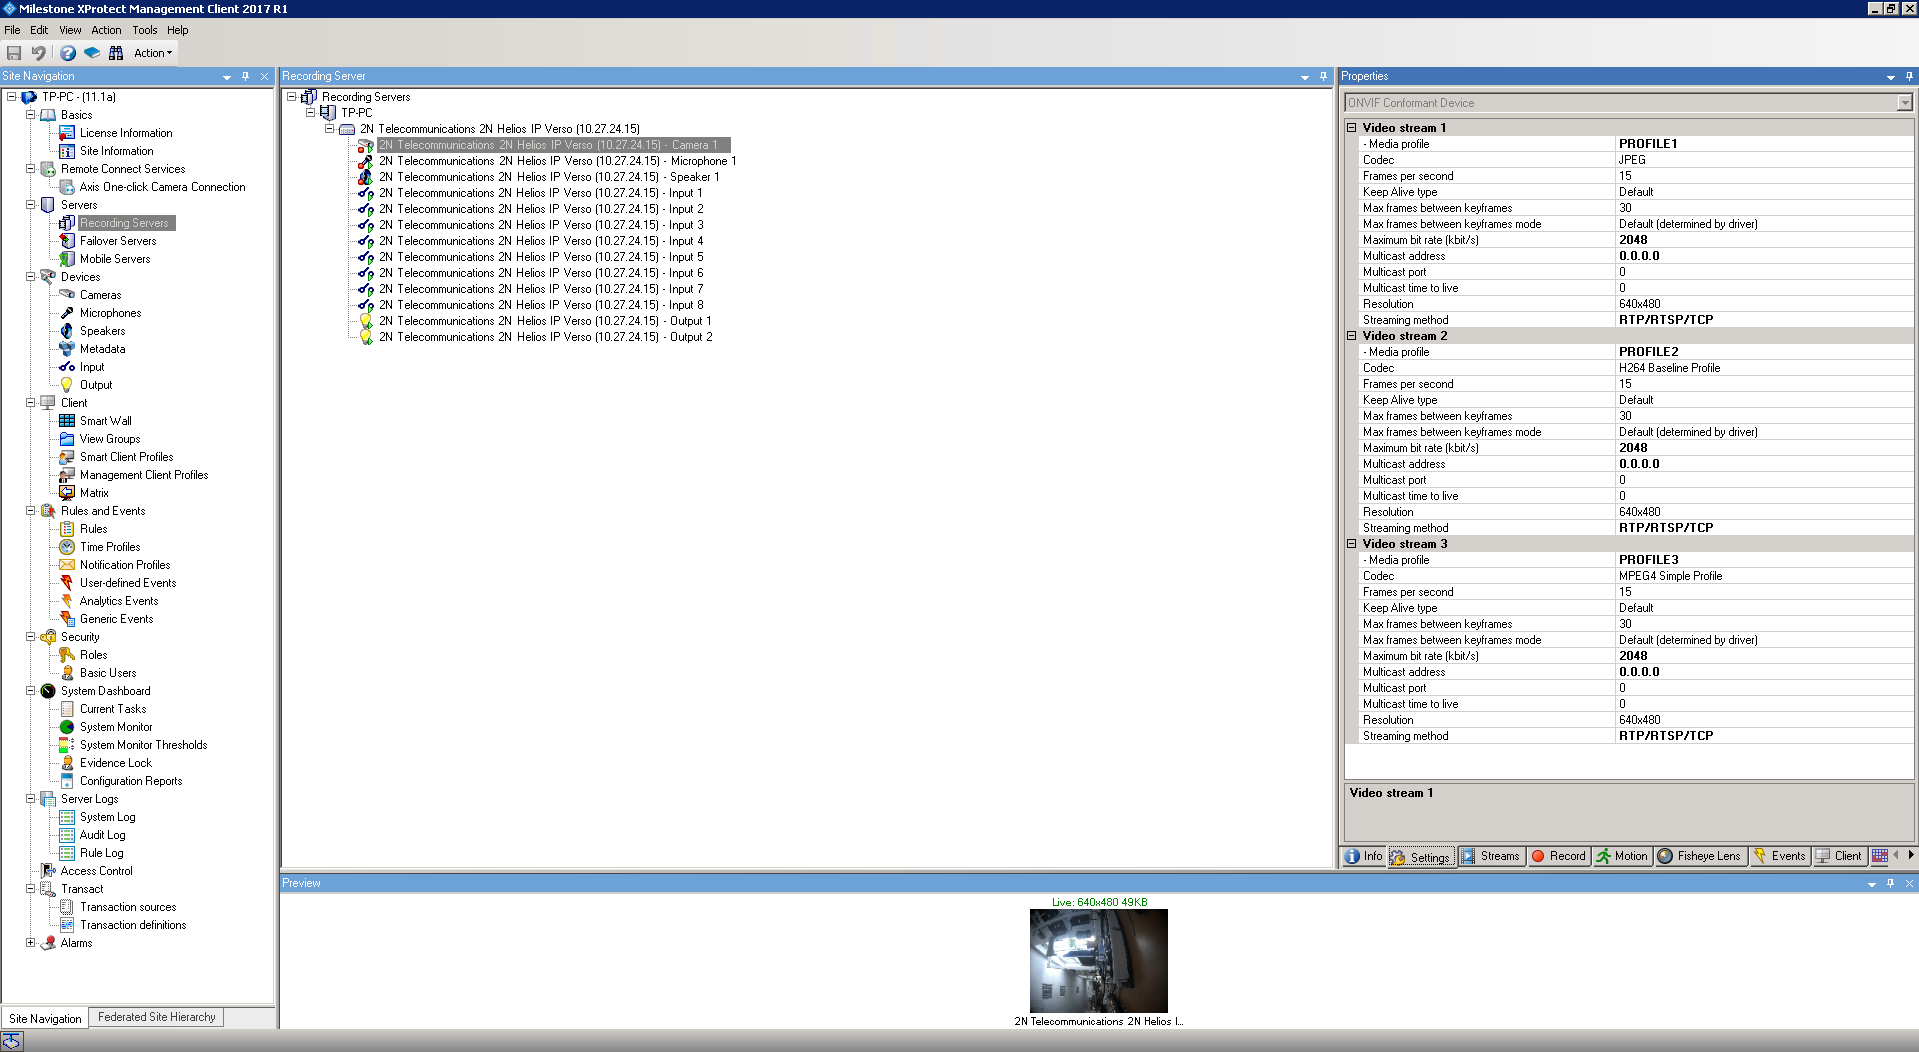Collapse the Video stream 3 section
The width and height of the screenshot is (1919, 1052).
point(1351,544)
